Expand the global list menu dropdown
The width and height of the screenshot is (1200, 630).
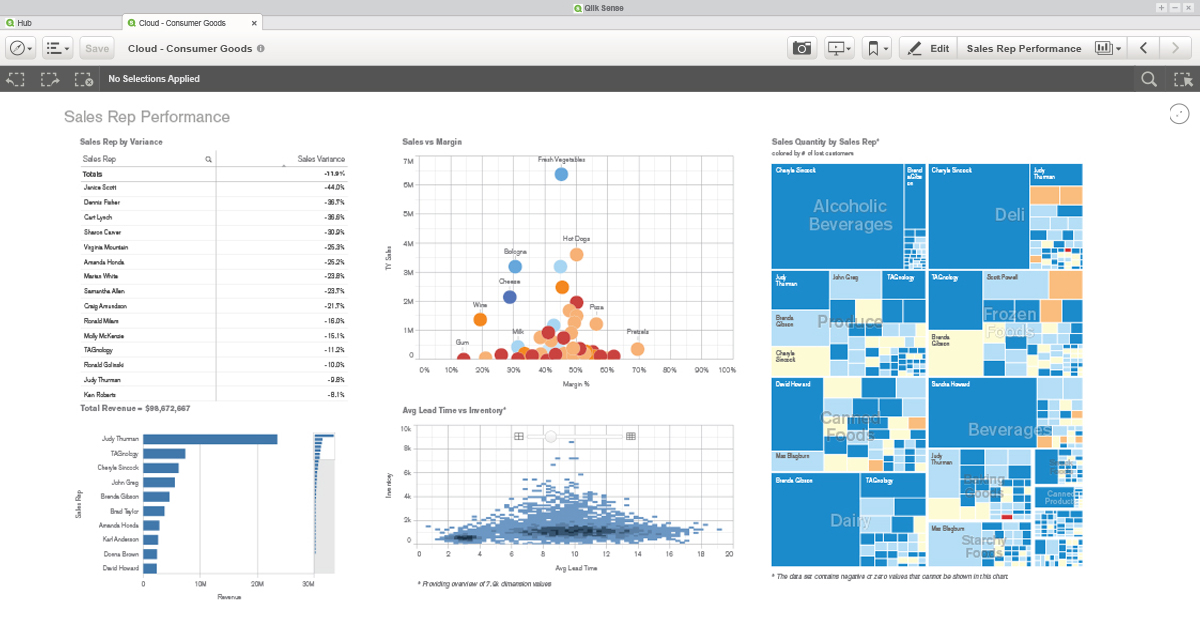tap(58, 48)
